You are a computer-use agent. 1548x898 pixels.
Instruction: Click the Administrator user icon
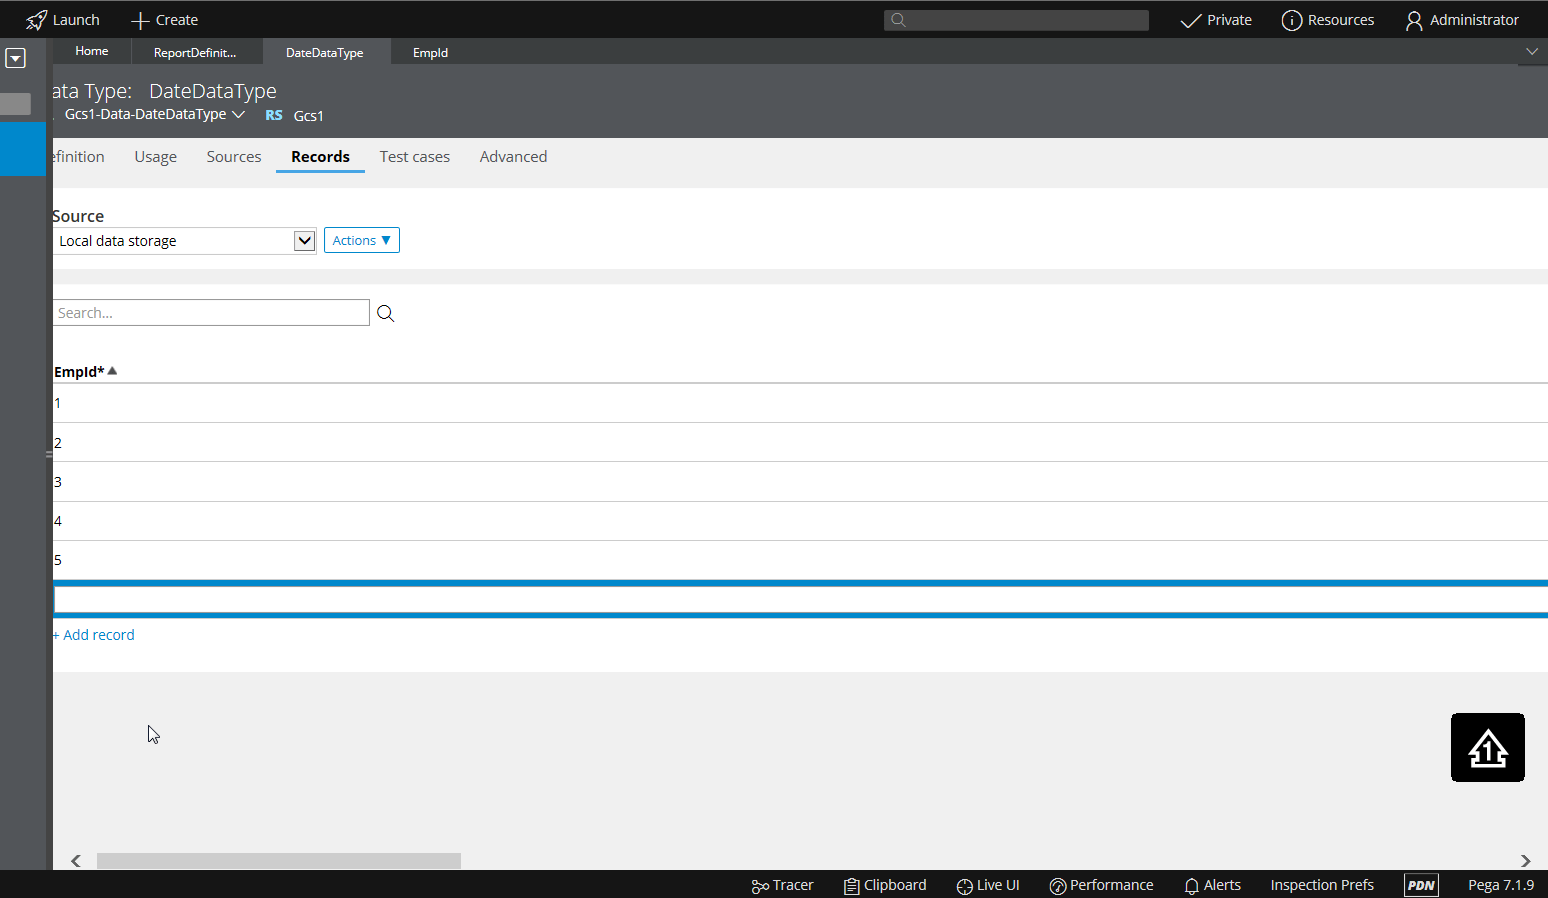click(1414, 20)
